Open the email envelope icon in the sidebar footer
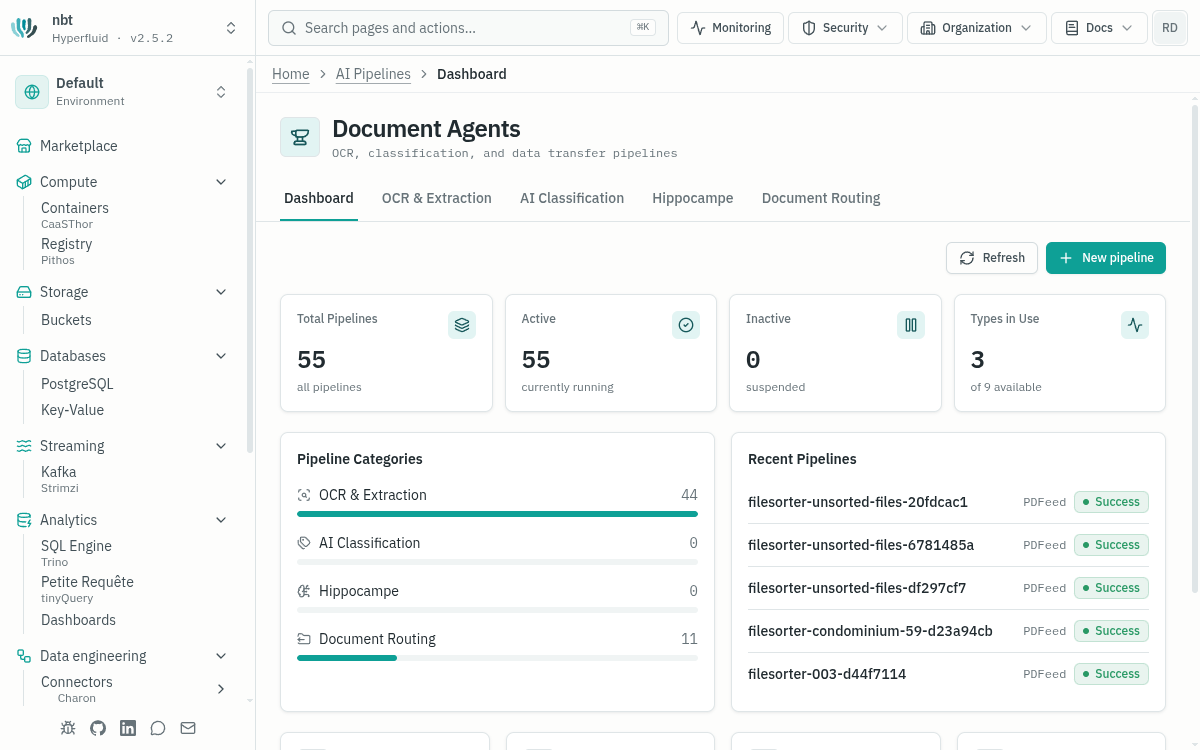 point(188,728)
